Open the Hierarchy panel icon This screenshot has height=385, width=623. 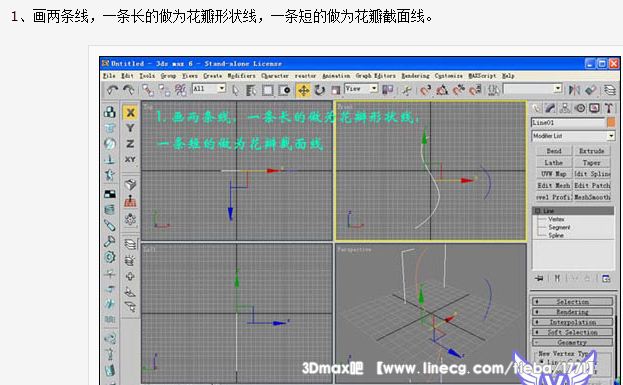(565, 108)
